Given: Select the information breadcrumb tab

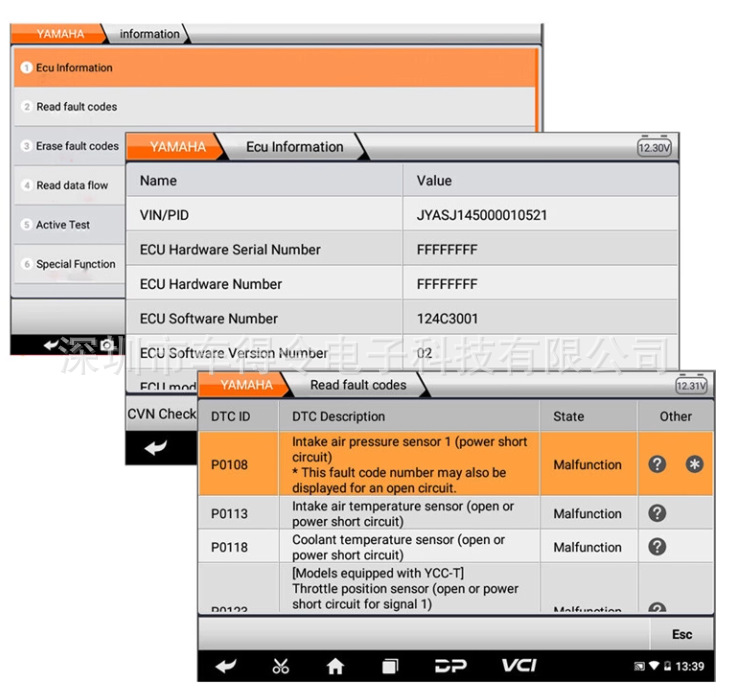Looking at the screenshot, I should click(x=149, y=33).
